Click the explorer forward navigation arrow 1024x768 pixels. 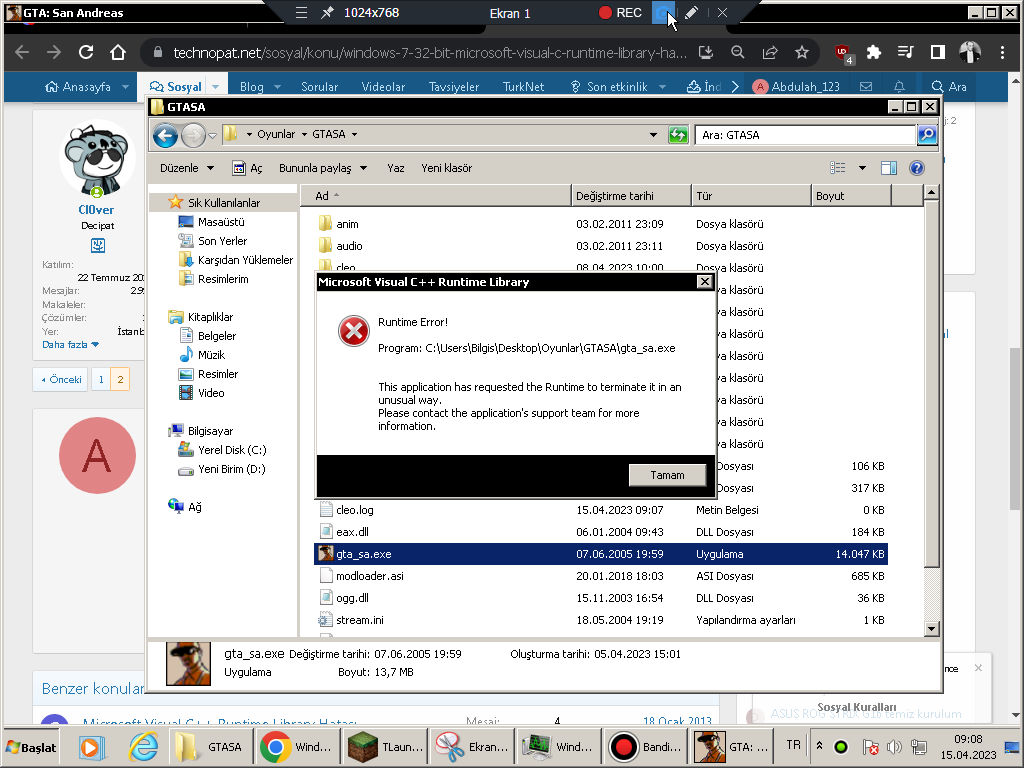click(x=193, y=135)
